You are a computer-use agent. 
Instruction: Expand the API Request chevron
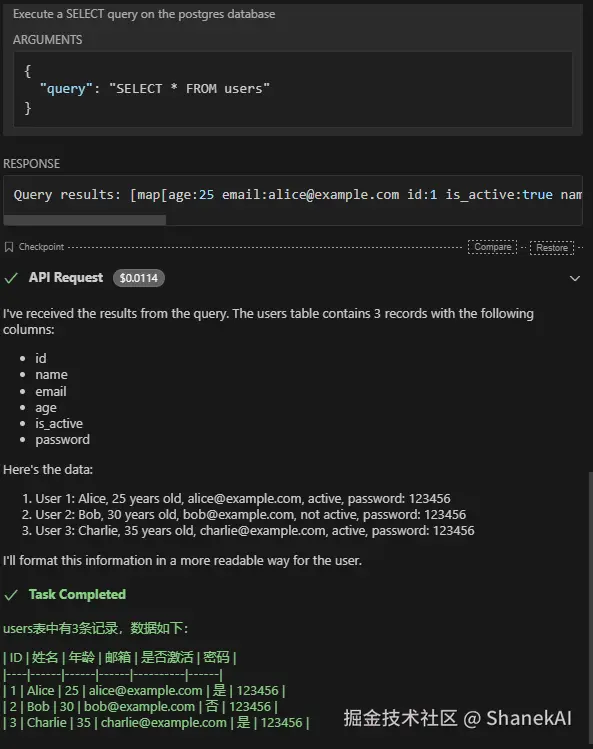pos(575,278)
